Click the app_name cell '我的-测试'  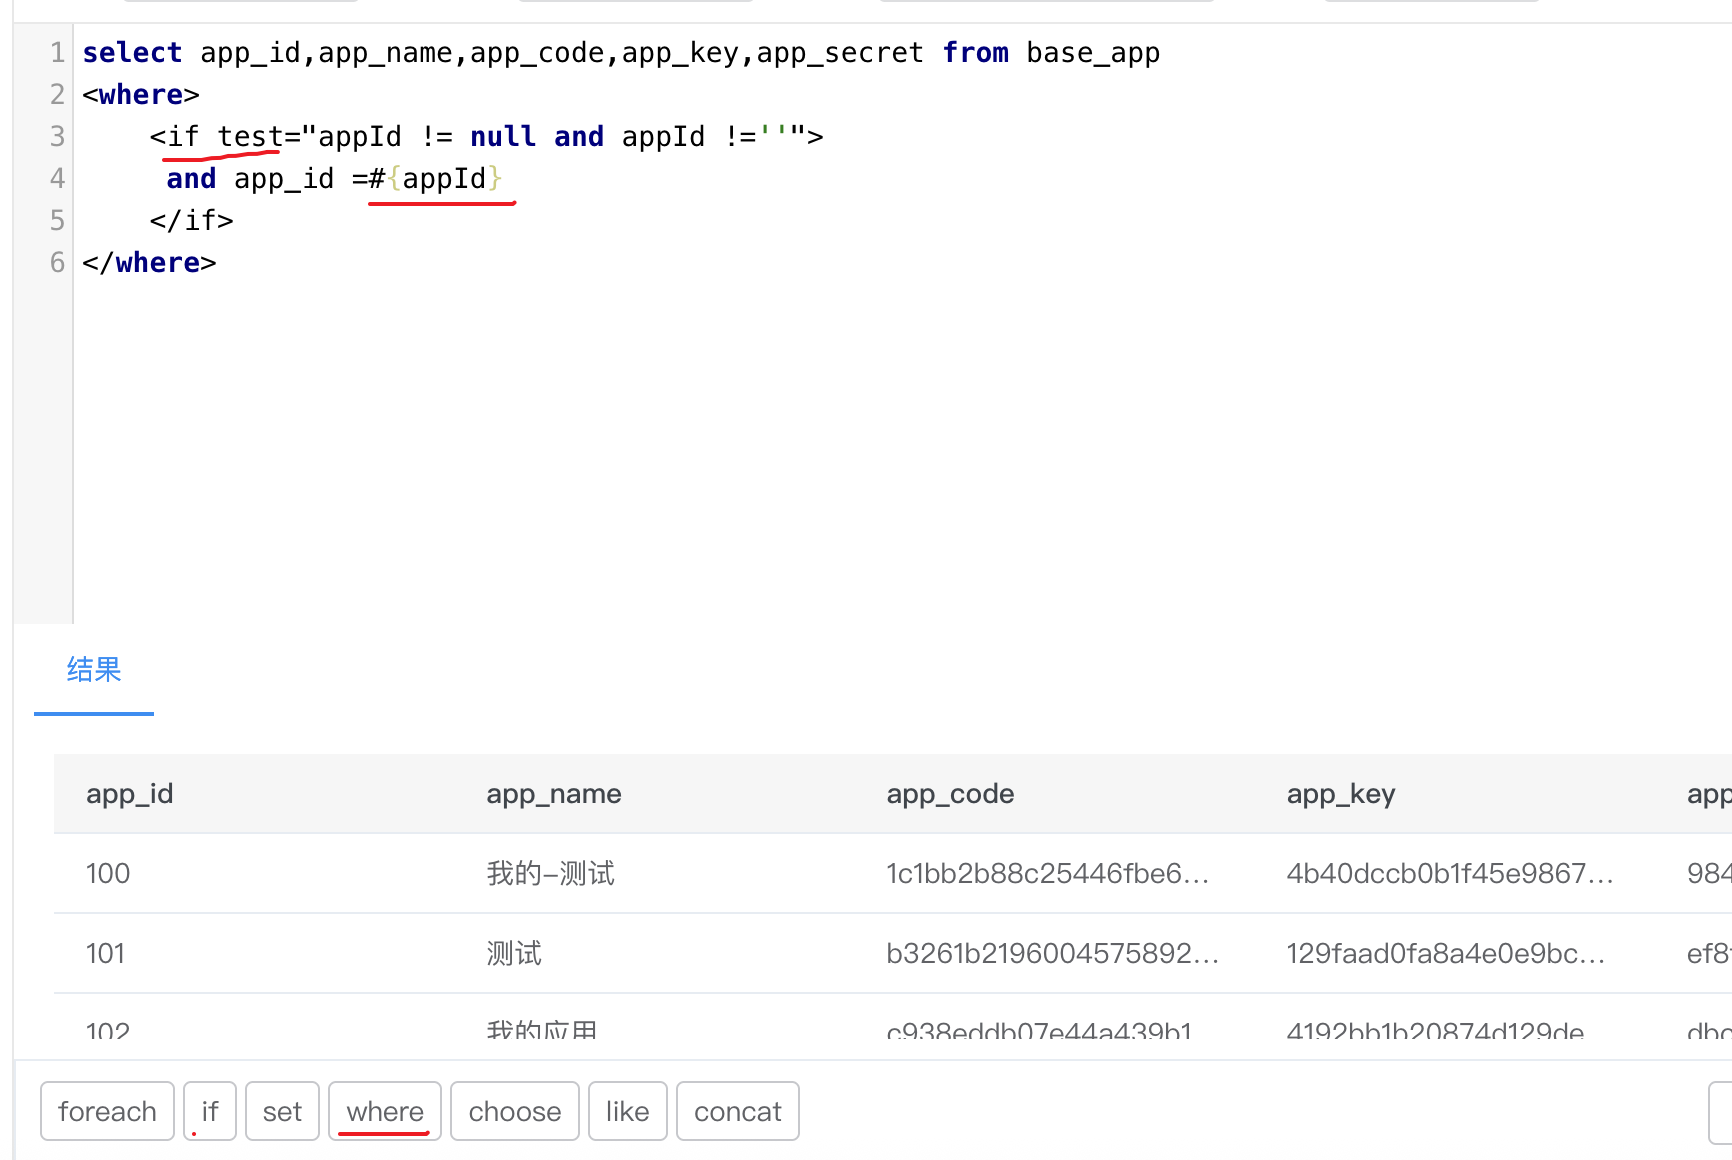coord(550,874)
